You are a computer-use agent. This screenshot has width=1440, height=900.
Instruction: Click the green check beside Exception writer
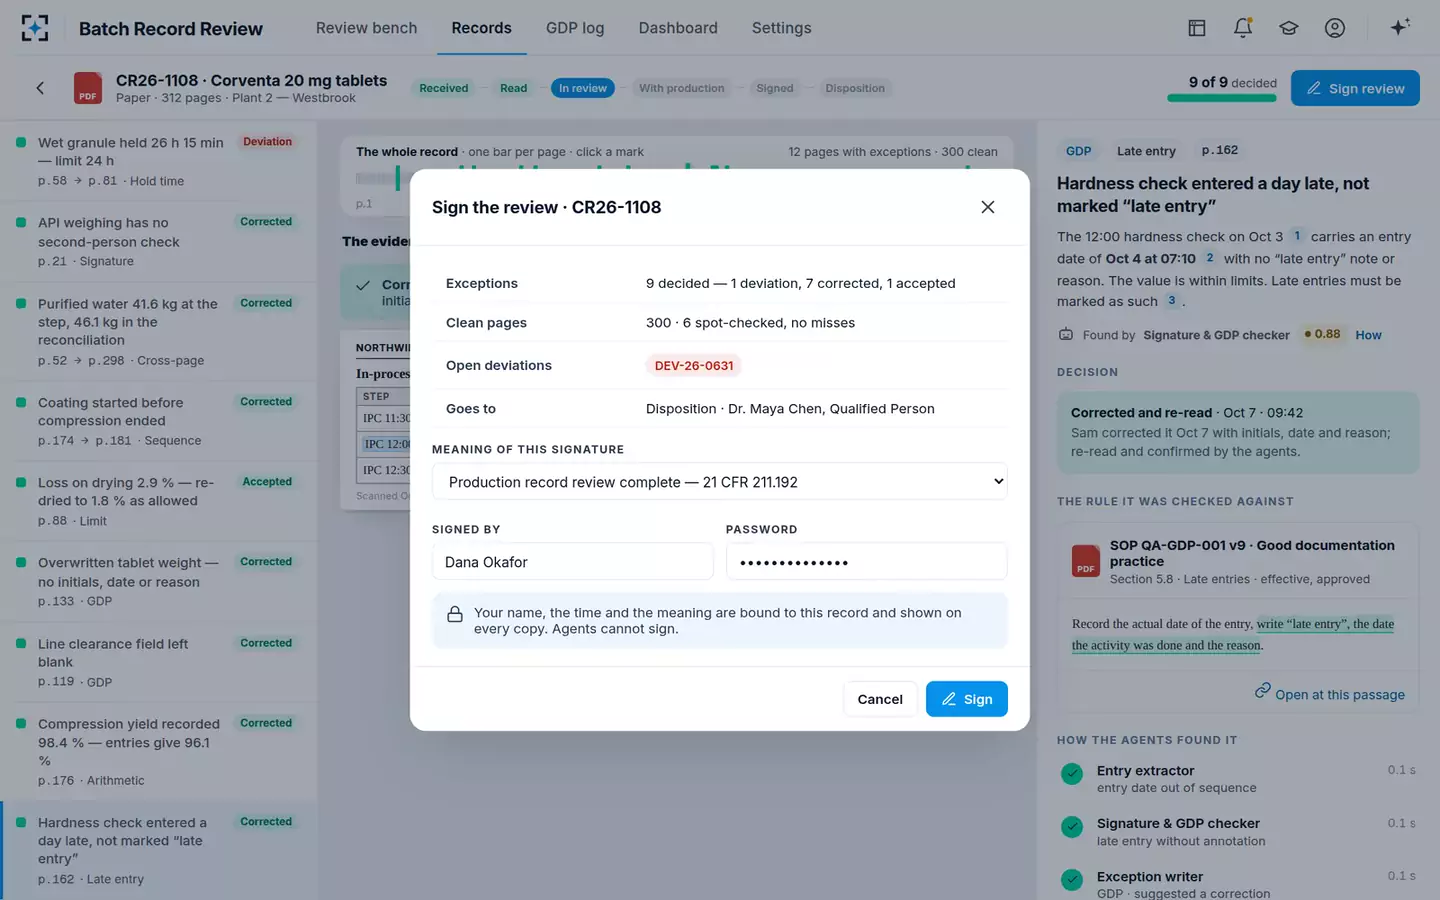1072,880
